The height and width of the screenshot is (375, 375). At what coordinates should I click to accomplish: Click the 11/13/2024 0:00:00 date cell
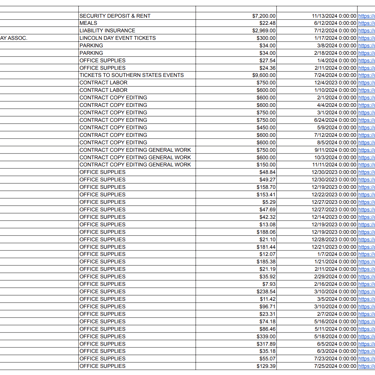click(x=317, y=16)
